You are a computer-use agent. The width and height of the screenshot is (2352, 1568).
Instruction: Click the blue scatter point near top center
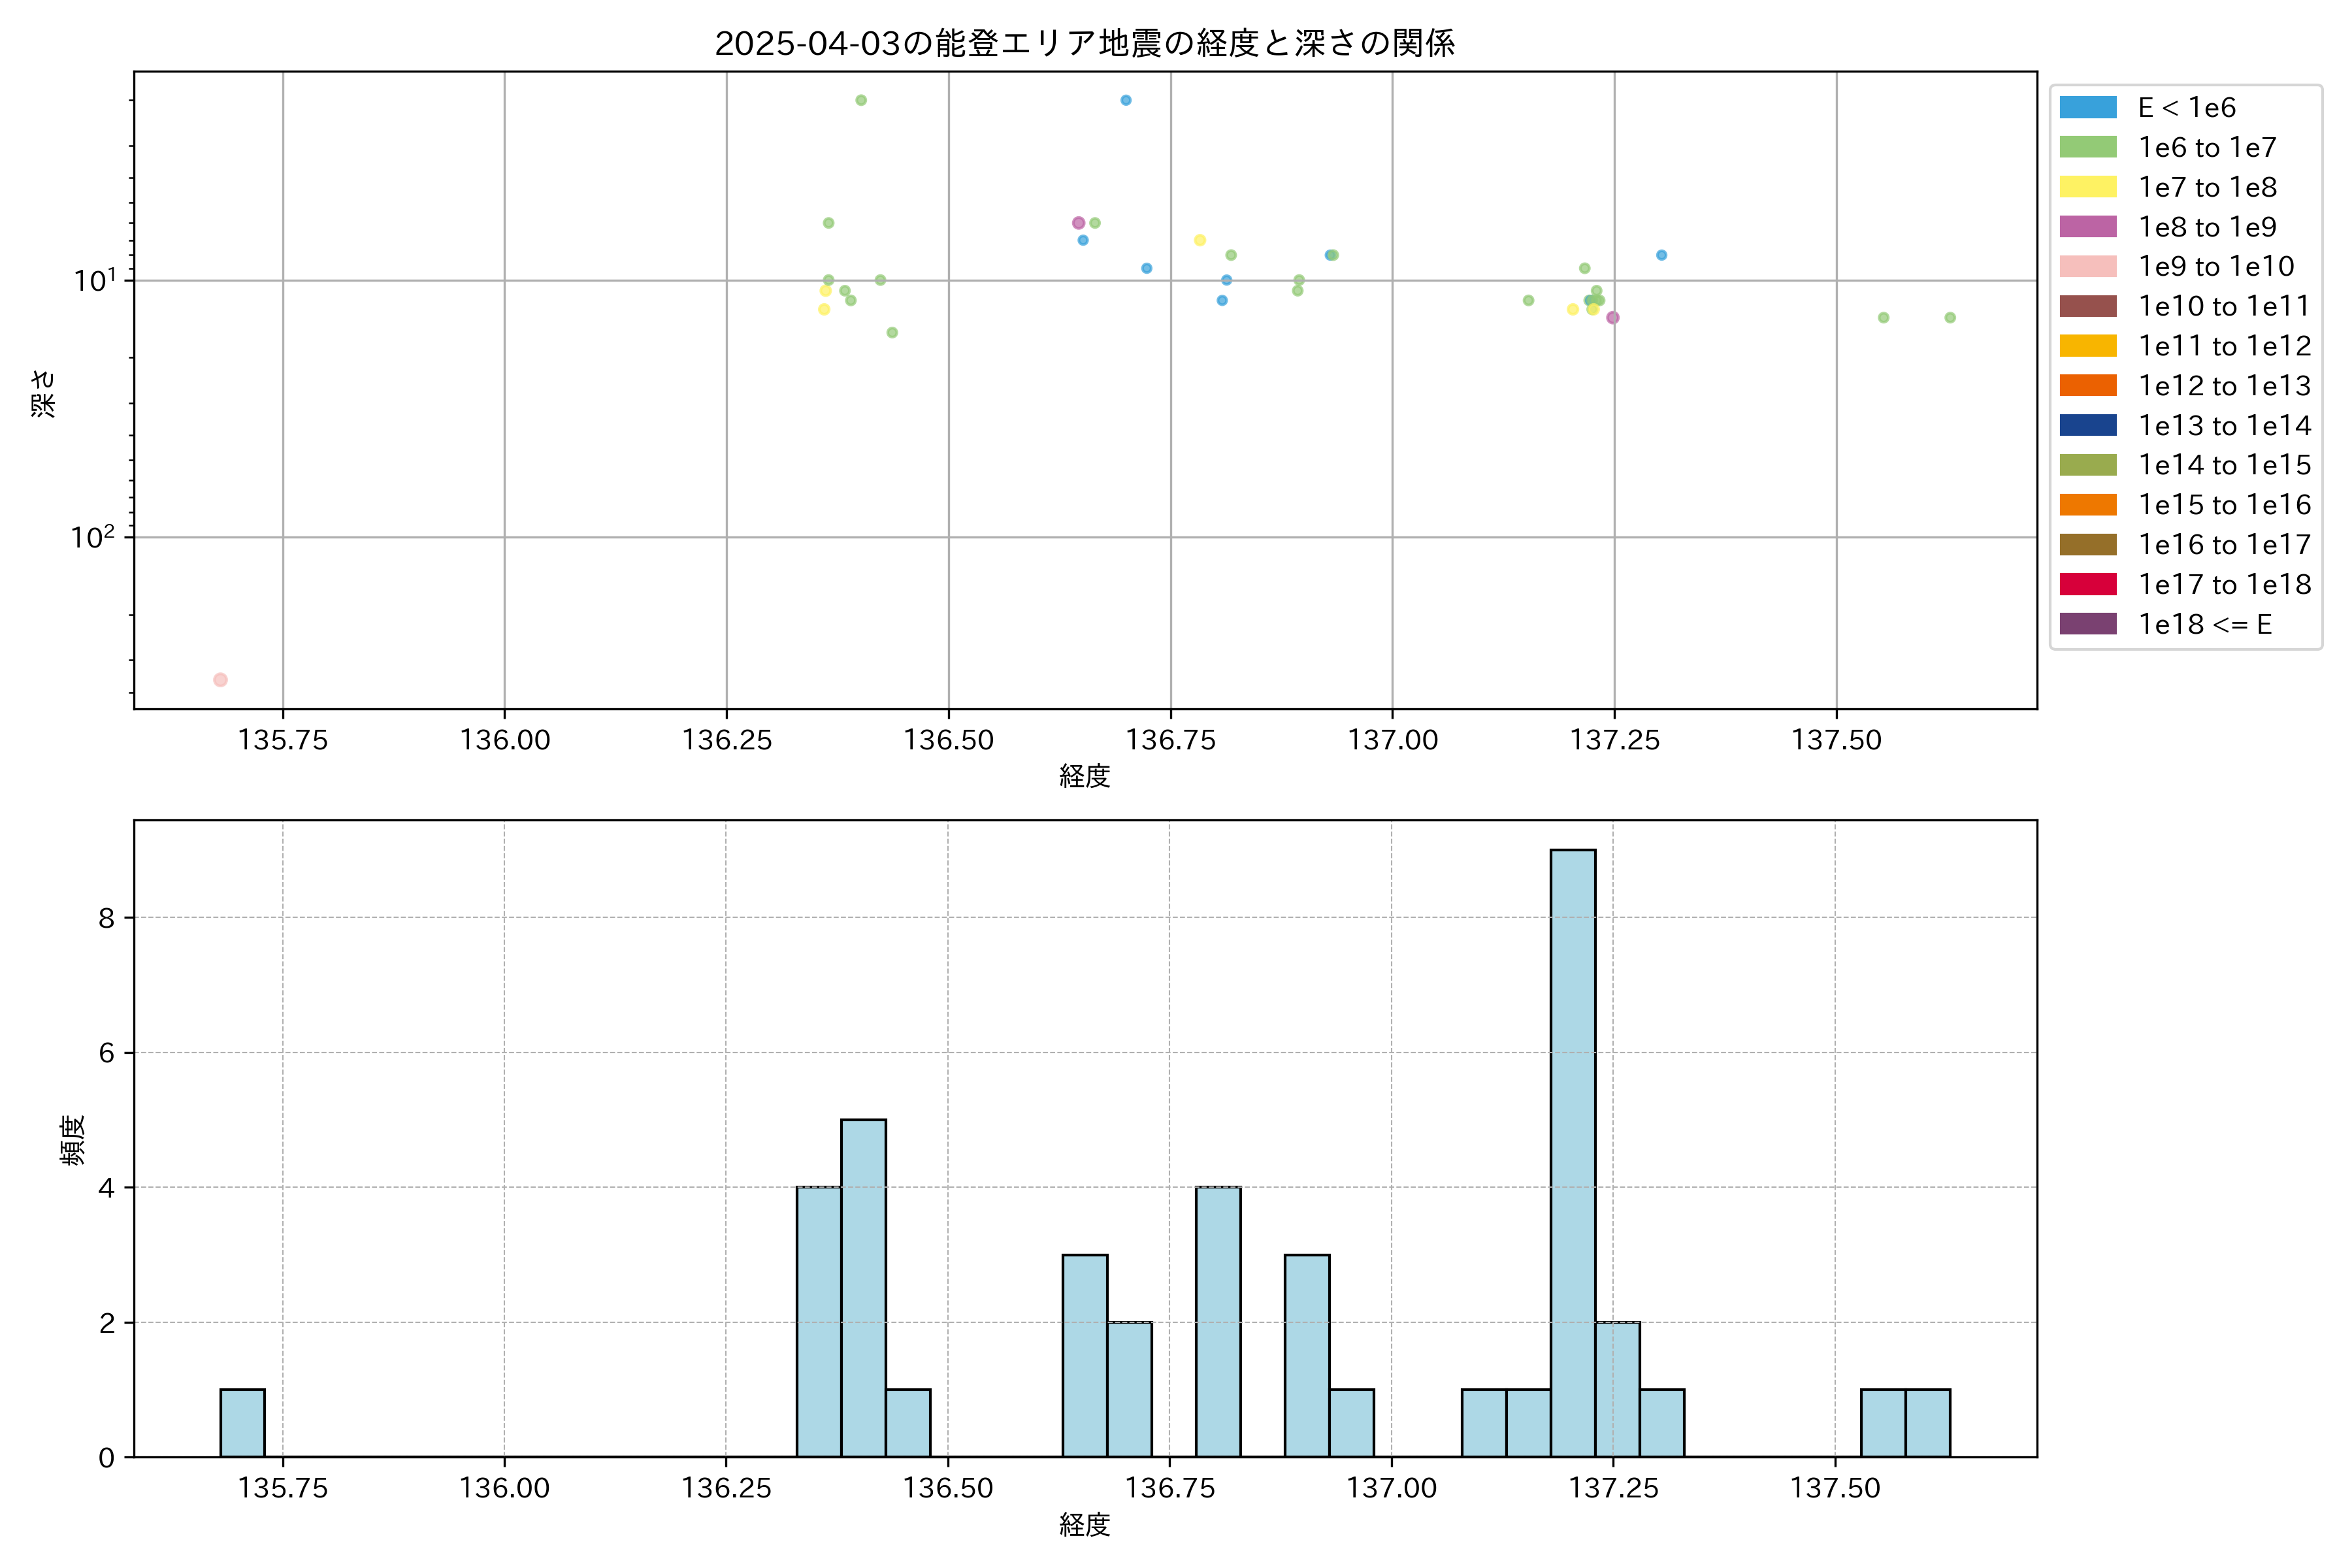point(1125,100)
